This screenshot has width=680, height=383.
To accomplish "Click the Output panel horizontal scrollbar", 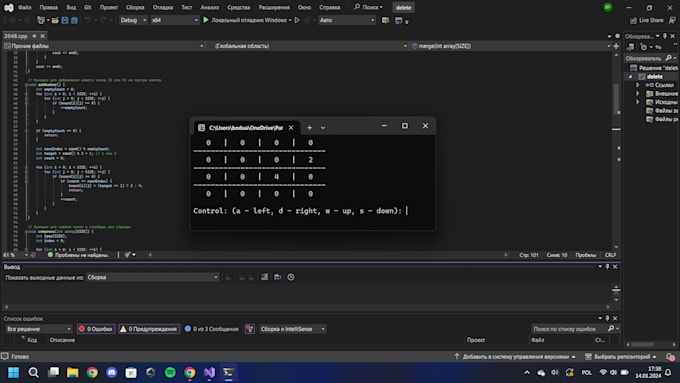I will [x=307, y=307].
